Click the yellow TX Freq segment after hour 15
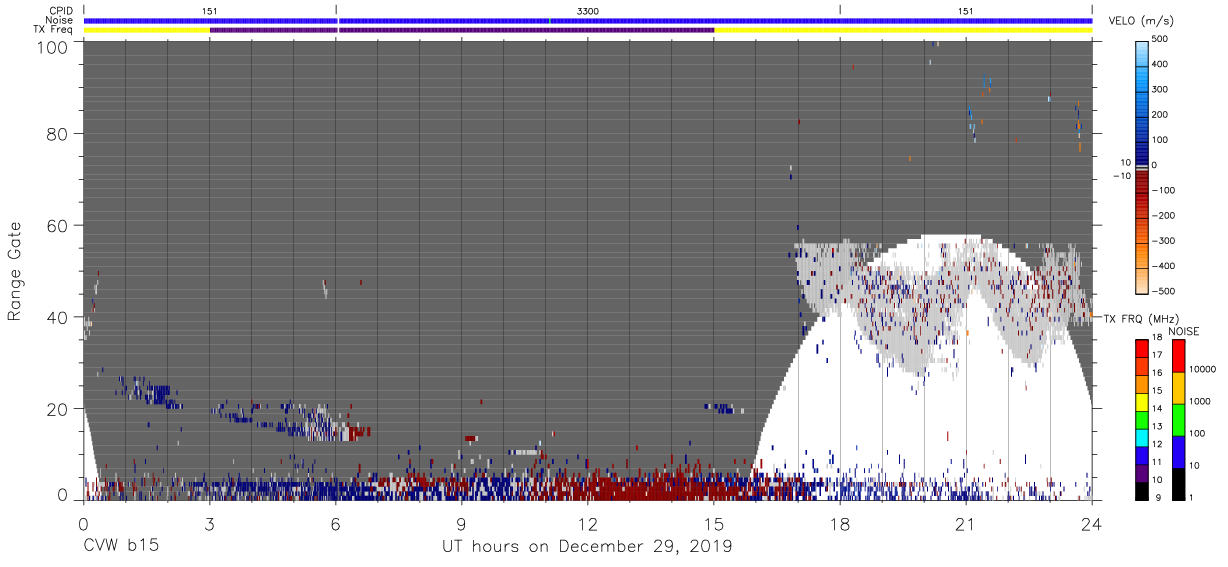 point(903,30)
